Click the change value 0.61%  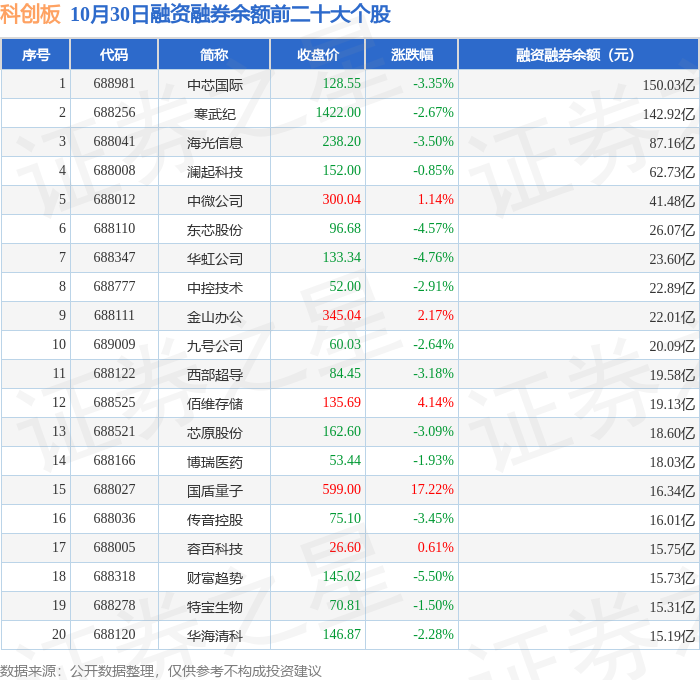point(436,548)
